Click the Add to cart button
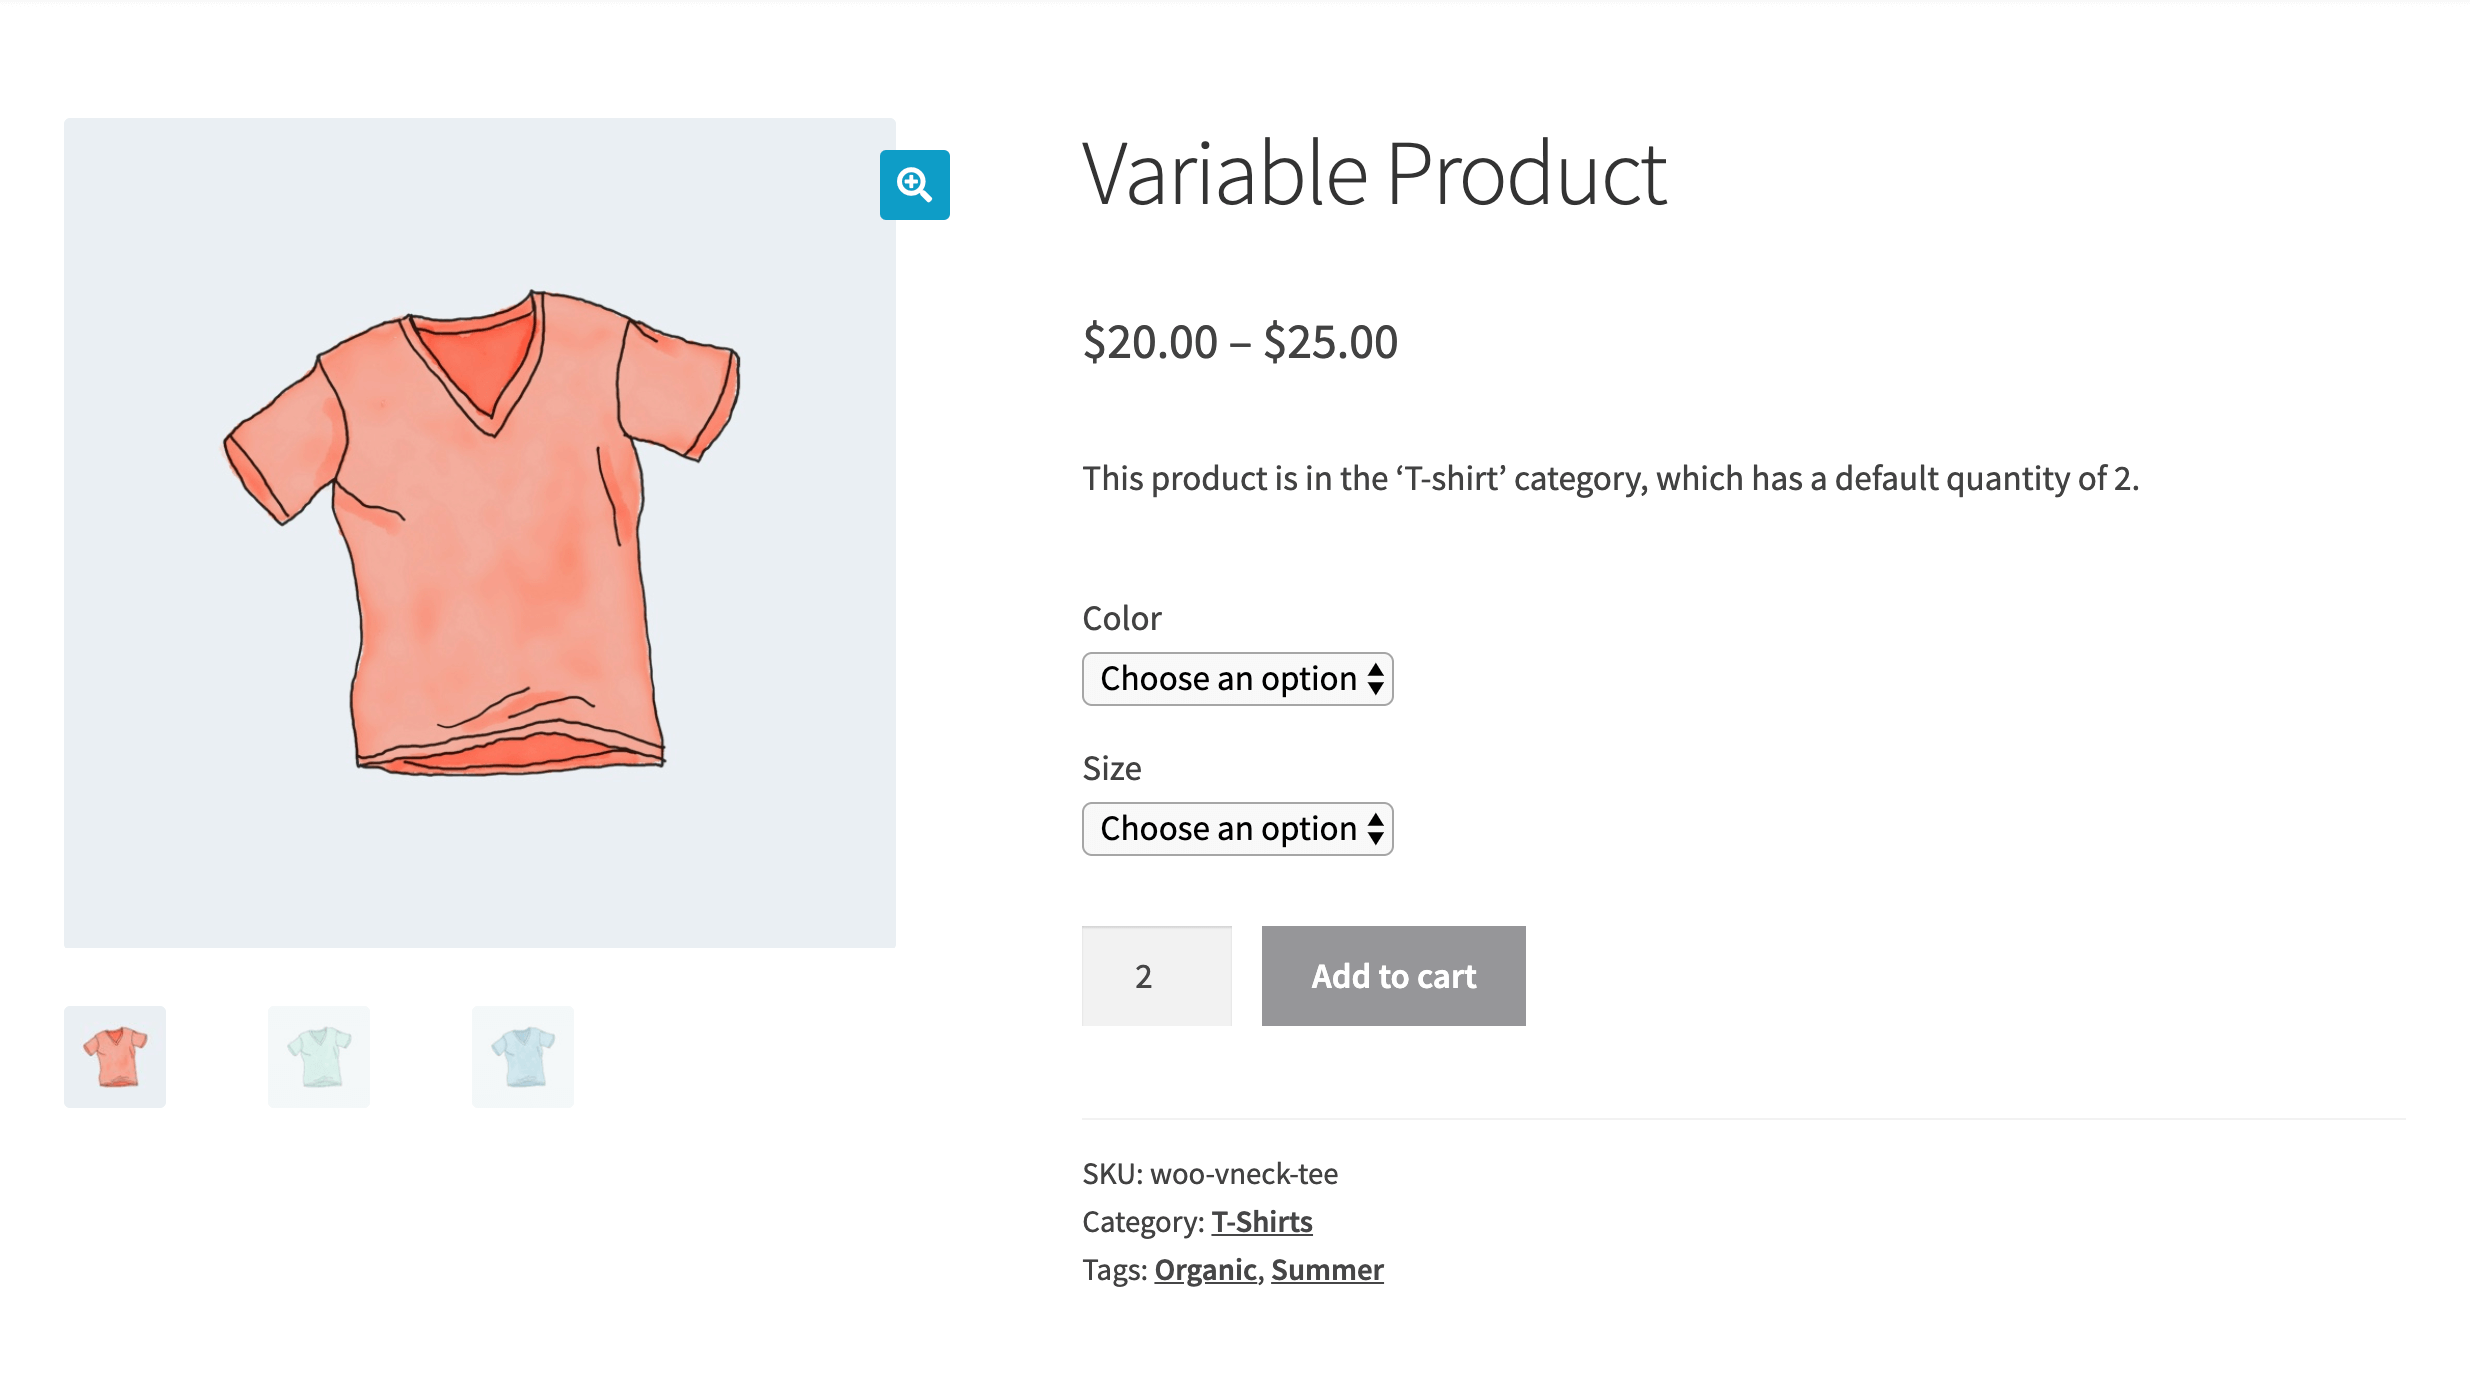 click(1393, 976)
